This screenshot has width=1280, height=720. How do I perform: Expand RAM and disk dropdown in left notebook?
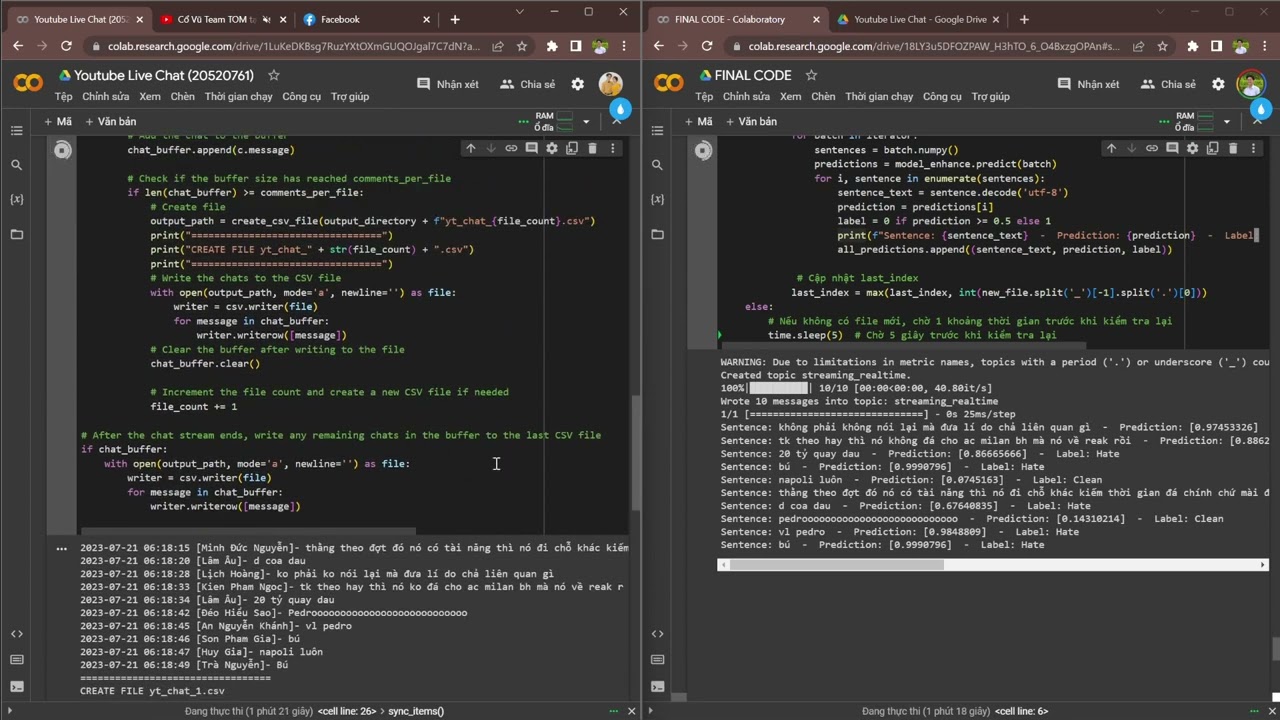(586, 122)
